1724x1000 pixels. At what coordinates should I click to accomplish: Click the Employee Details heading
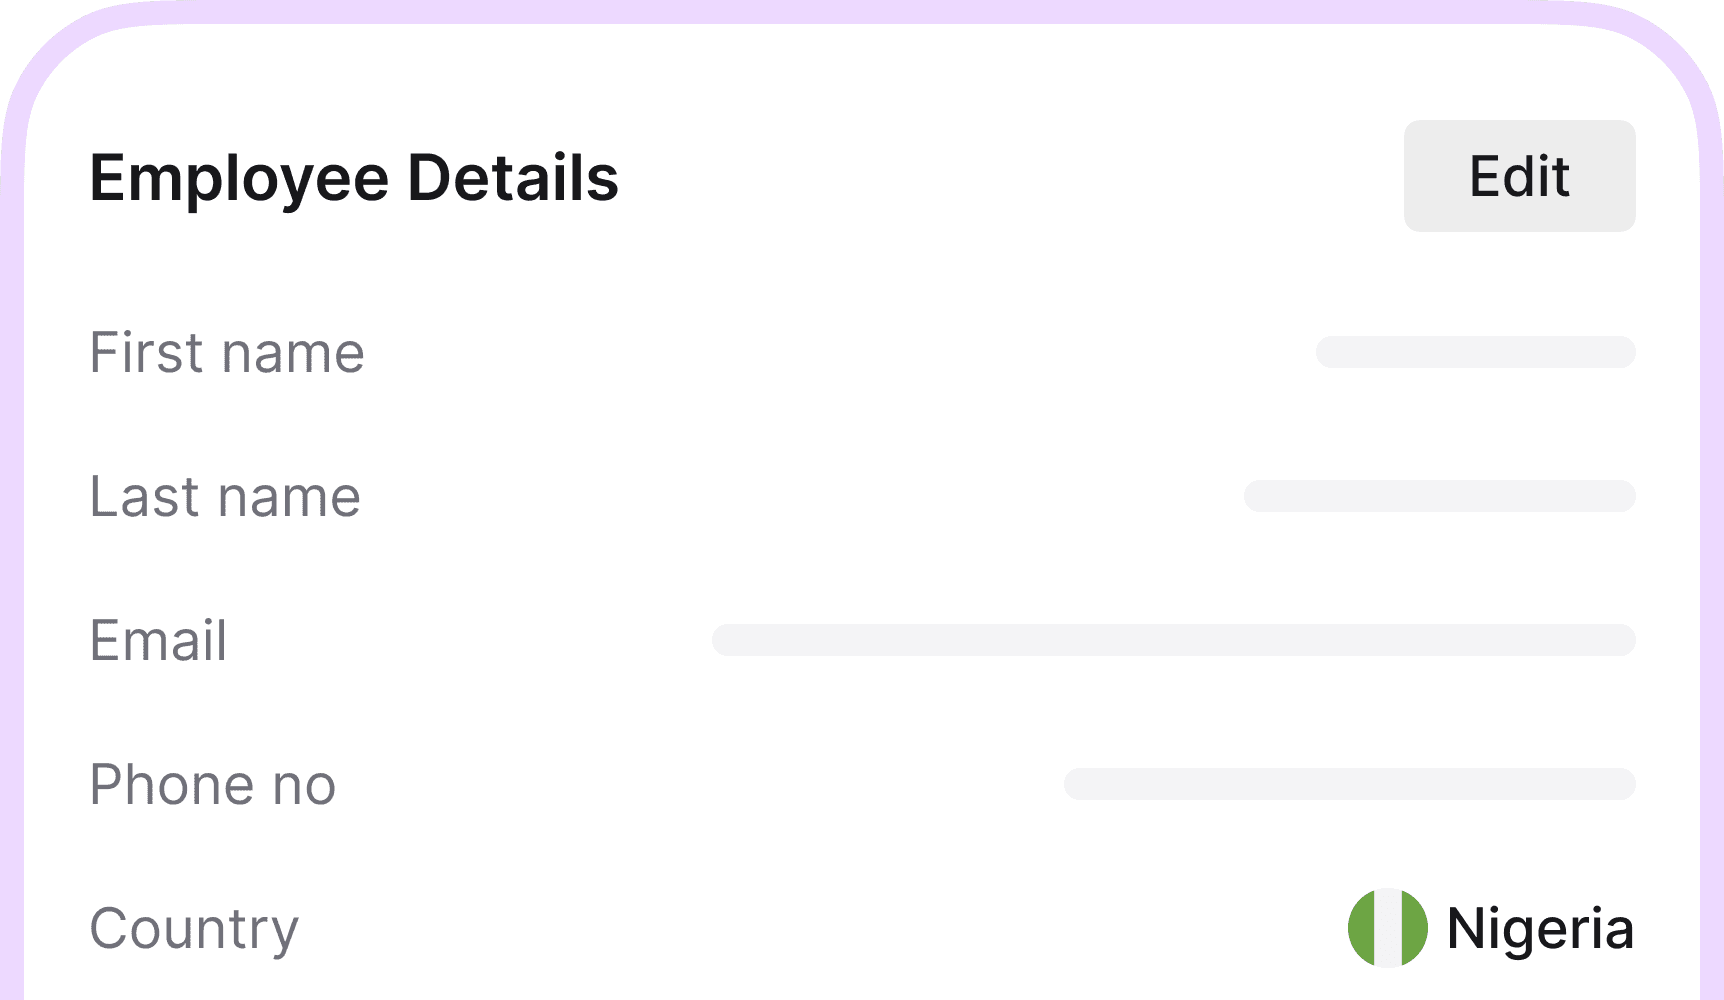click(354, 178)
